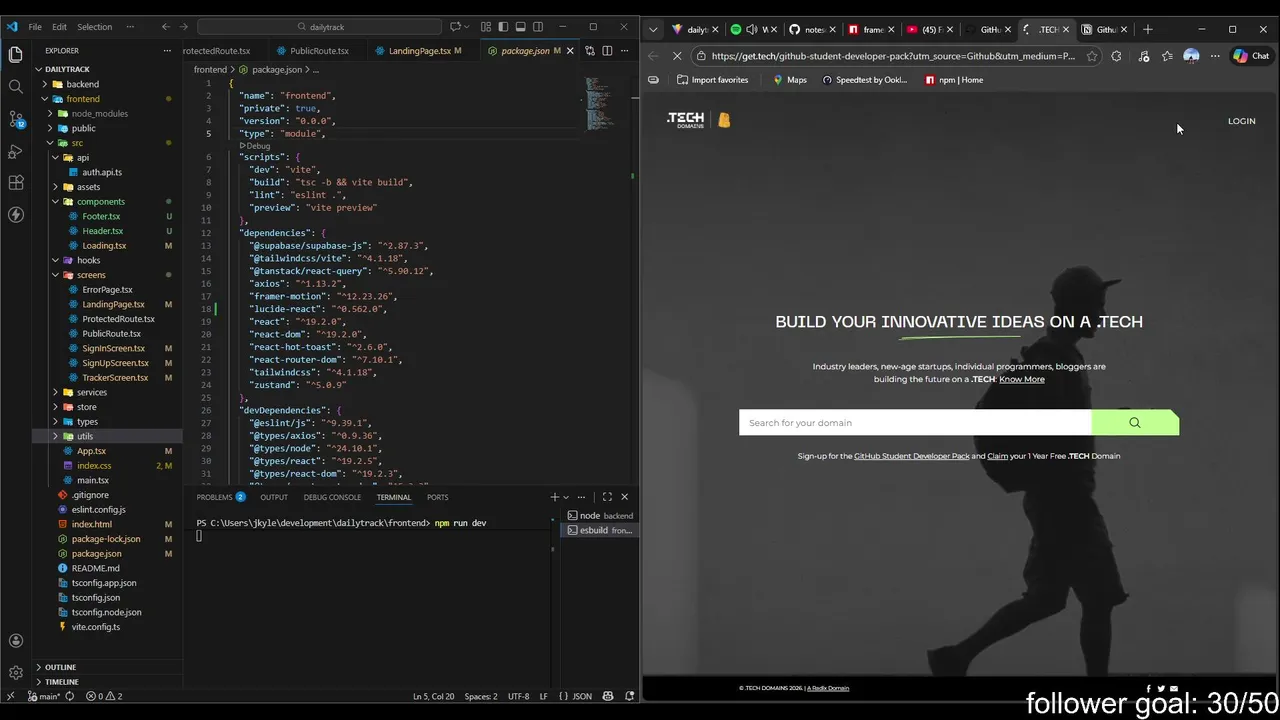Switch to the PublicRoute.tsx editor tab
This screenshot has height=720, width=1280.
pos(319,51)
